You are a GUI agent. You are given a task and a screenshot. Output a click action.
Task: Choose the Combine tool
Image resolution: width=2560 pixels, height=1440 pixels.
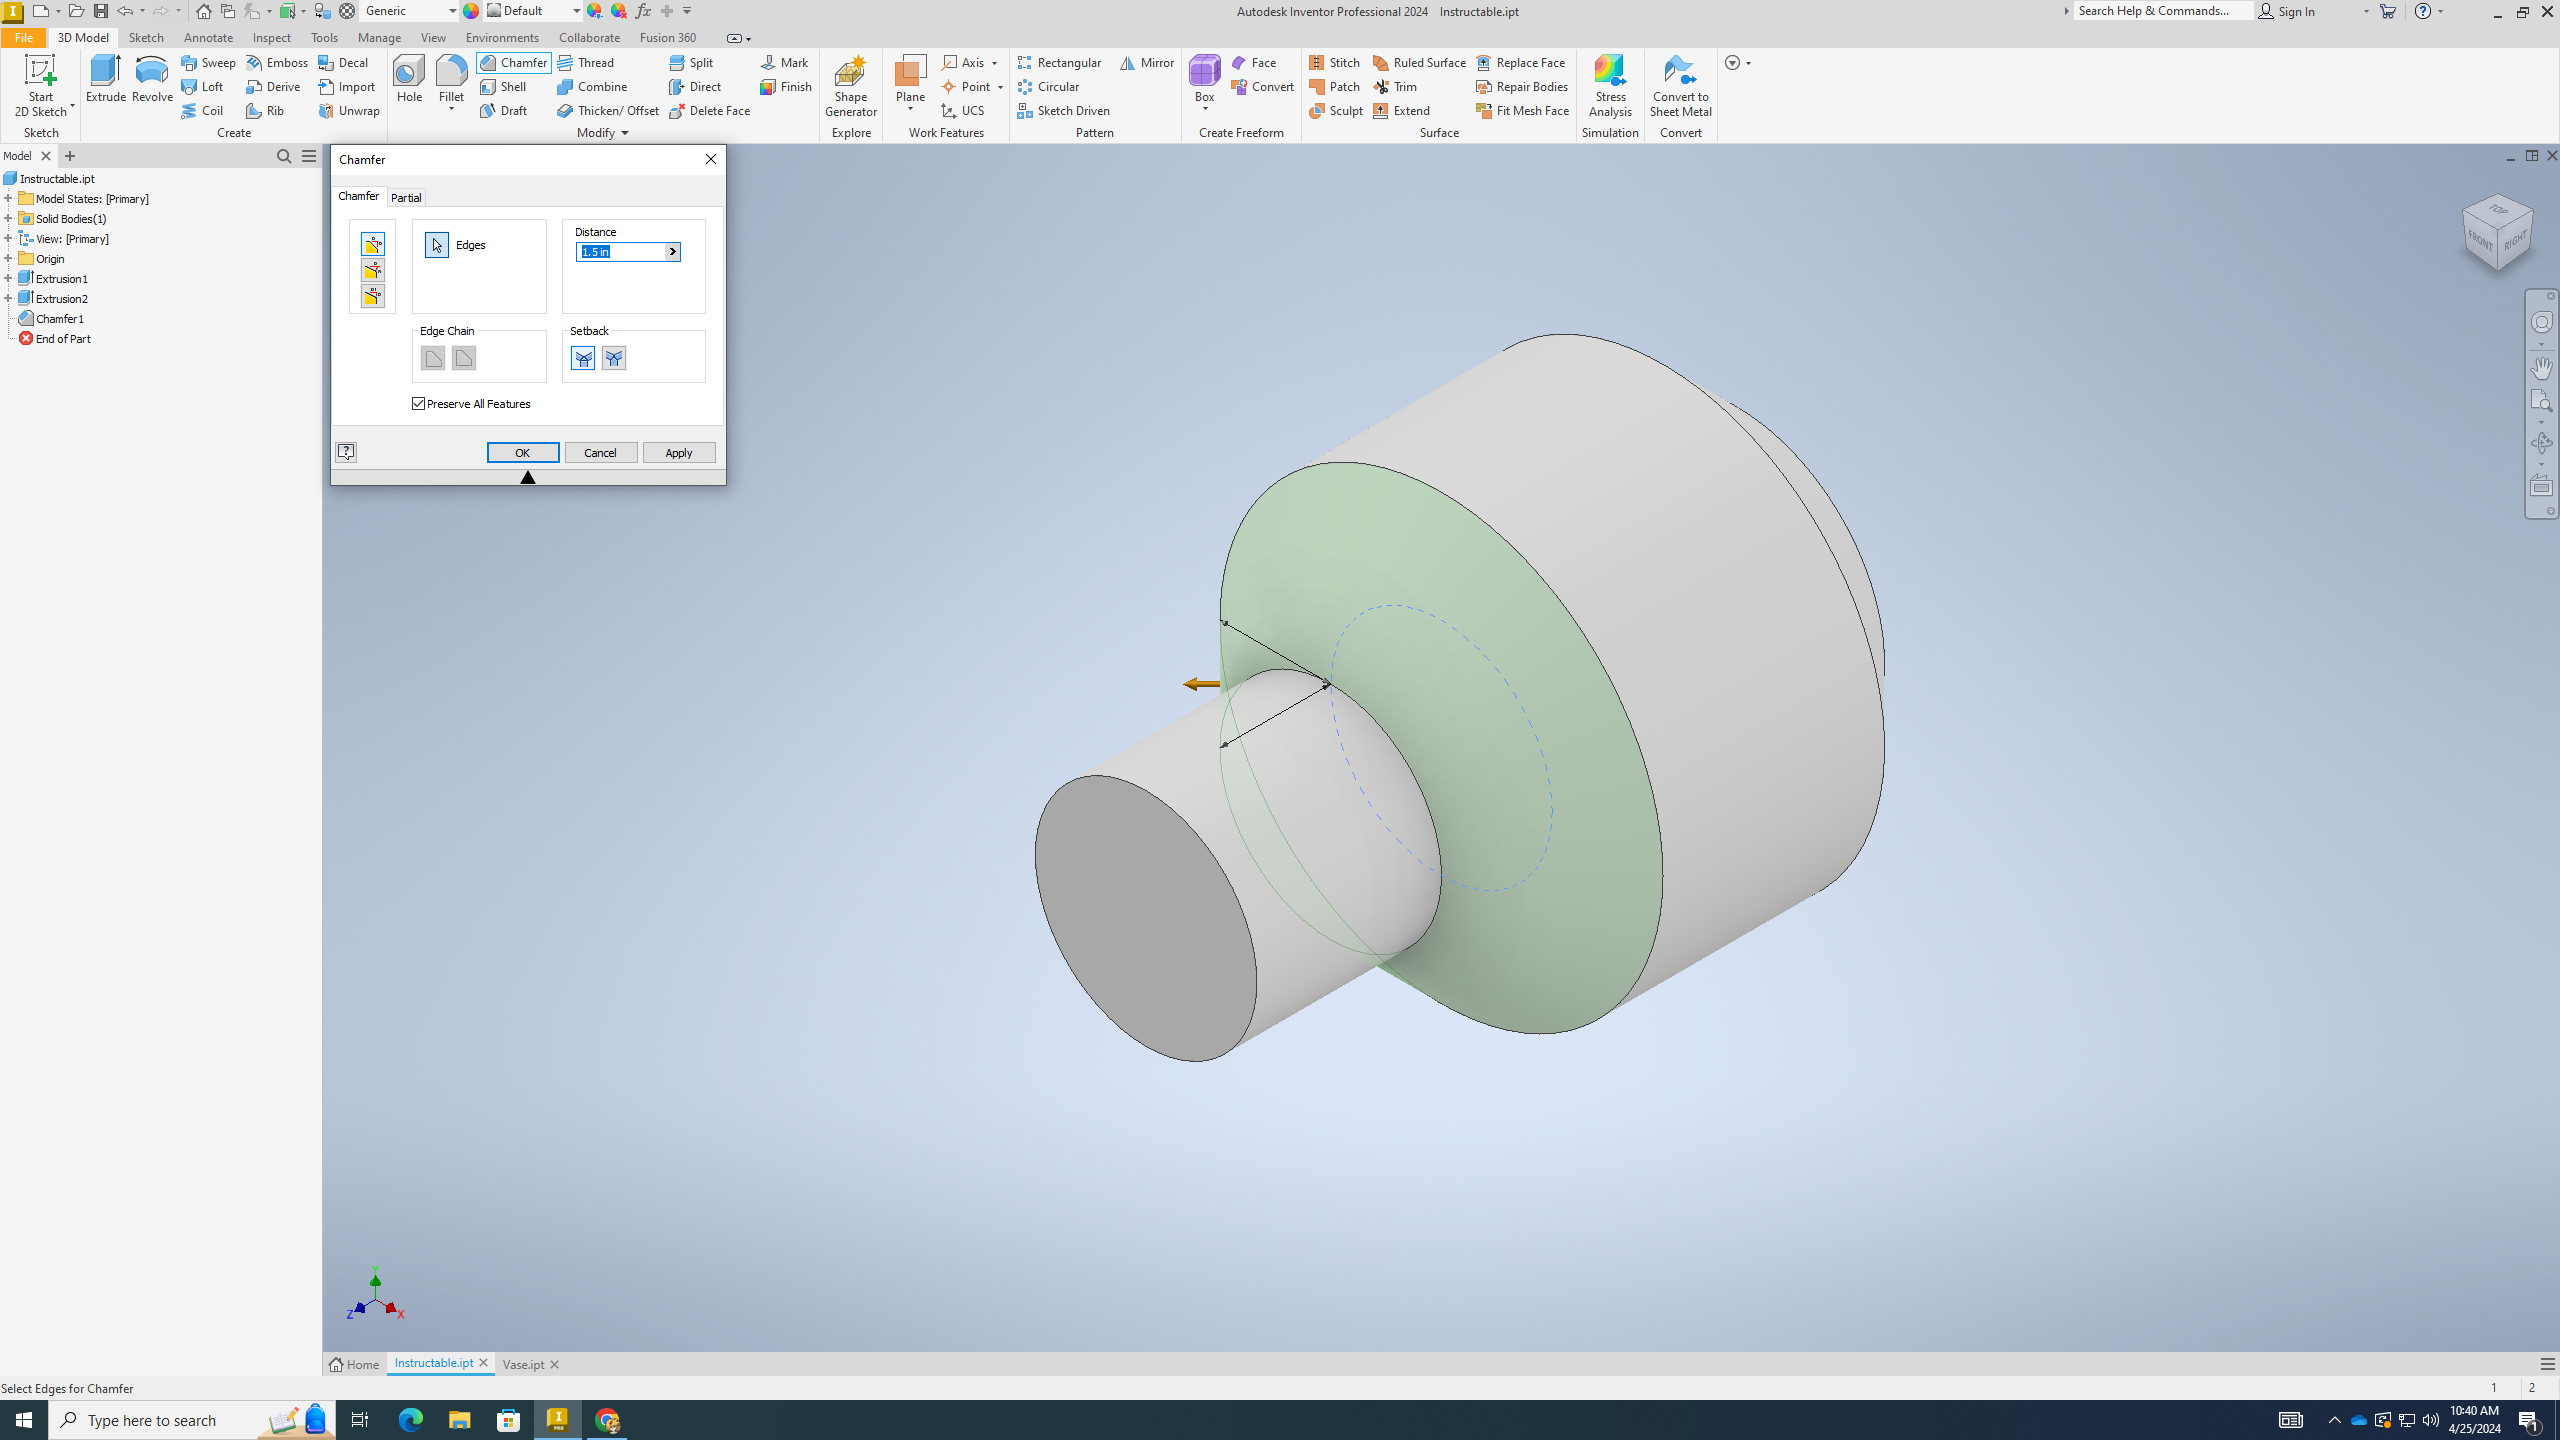593,86
